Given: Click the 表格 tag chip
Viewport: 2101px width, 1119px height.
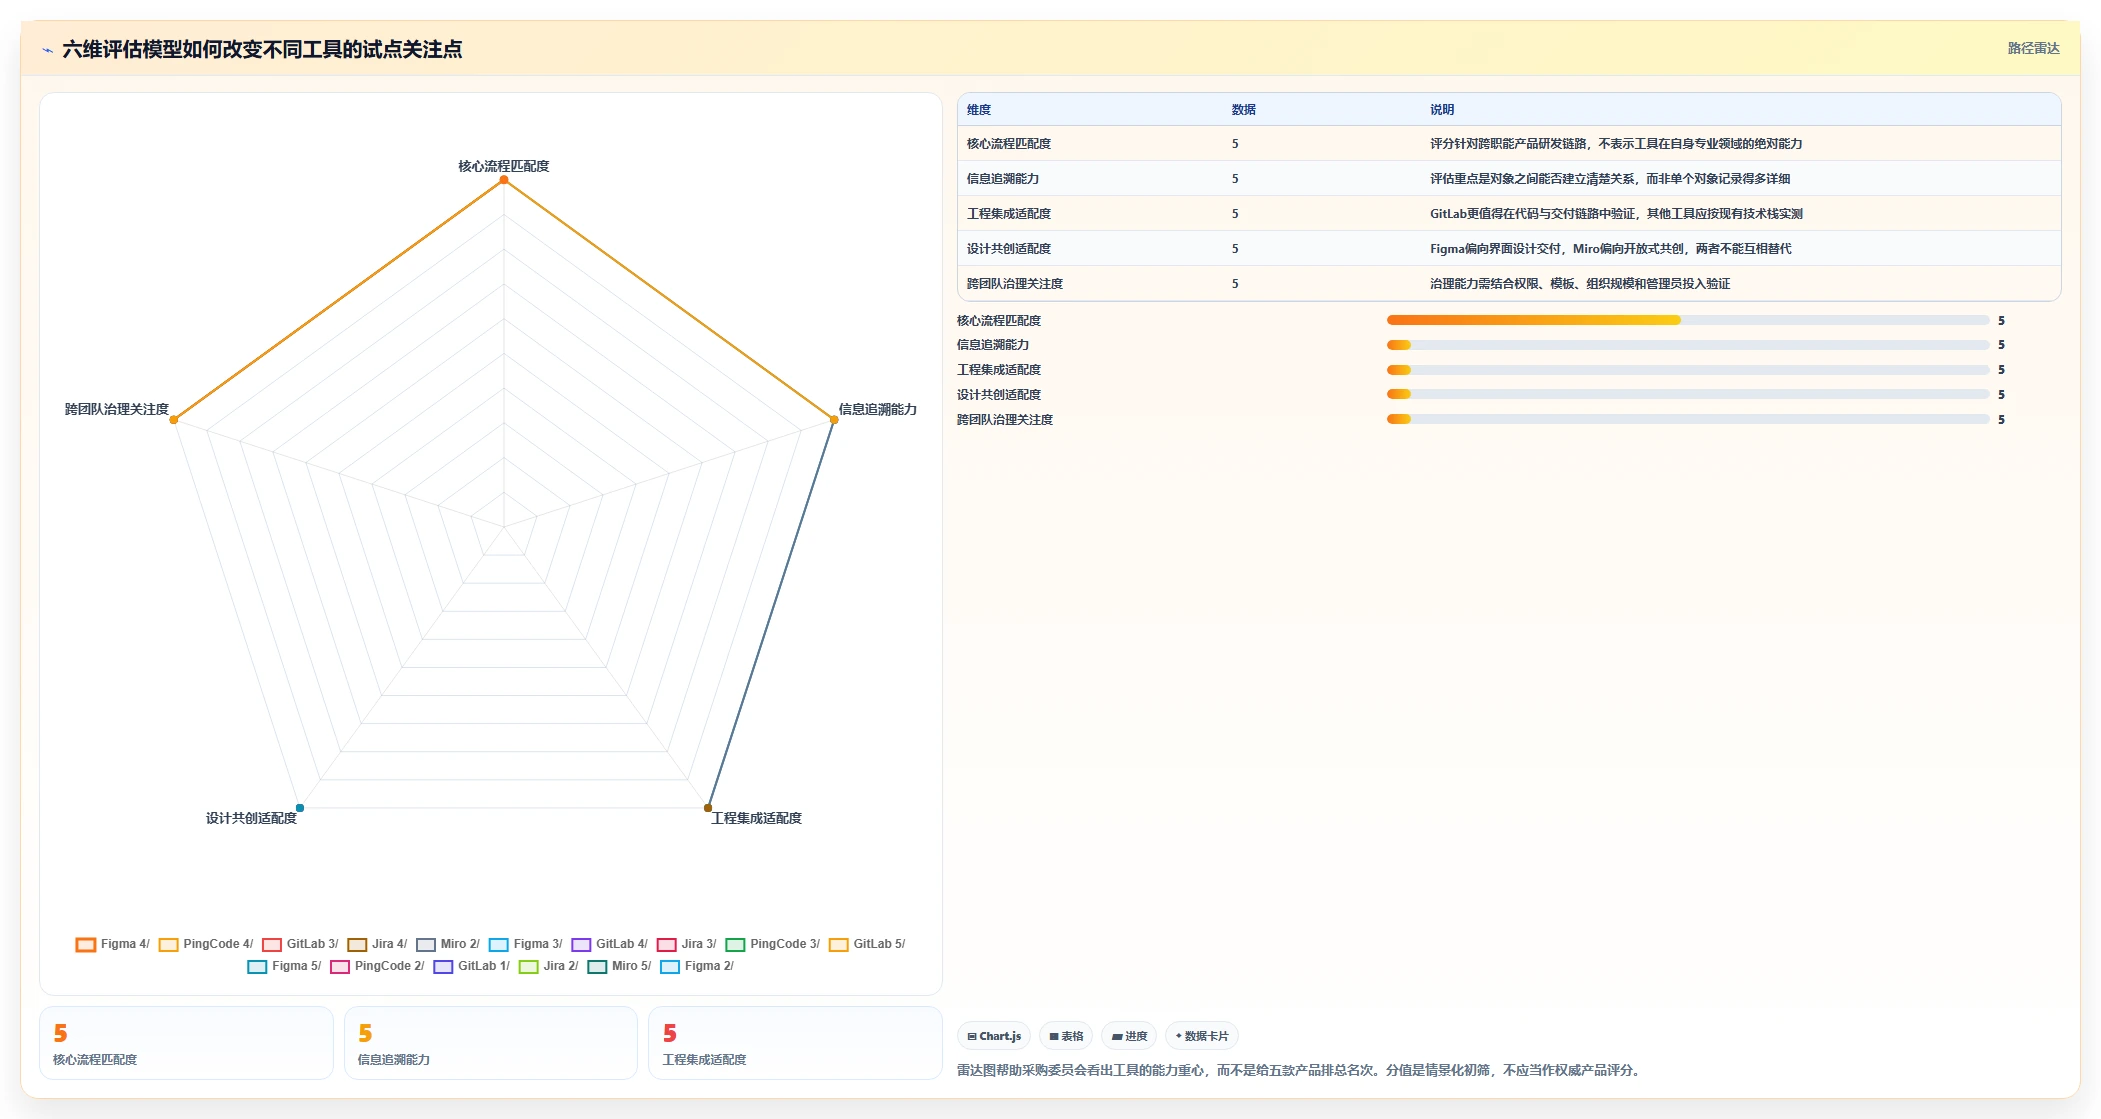Looking at the screenshot, I should (1066, 1036).
